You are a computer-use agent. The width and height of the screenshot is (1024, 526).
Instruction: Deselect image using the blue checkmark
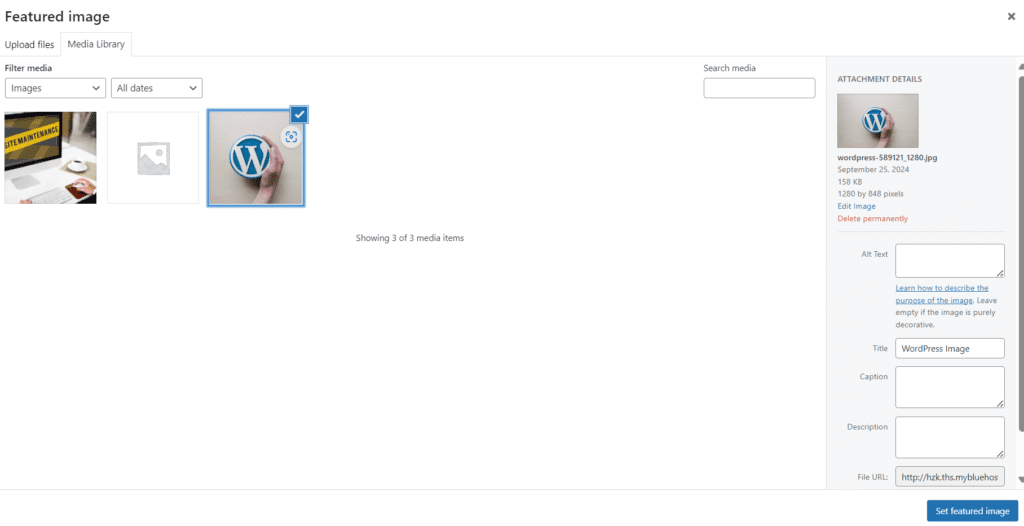click(299, 114)
